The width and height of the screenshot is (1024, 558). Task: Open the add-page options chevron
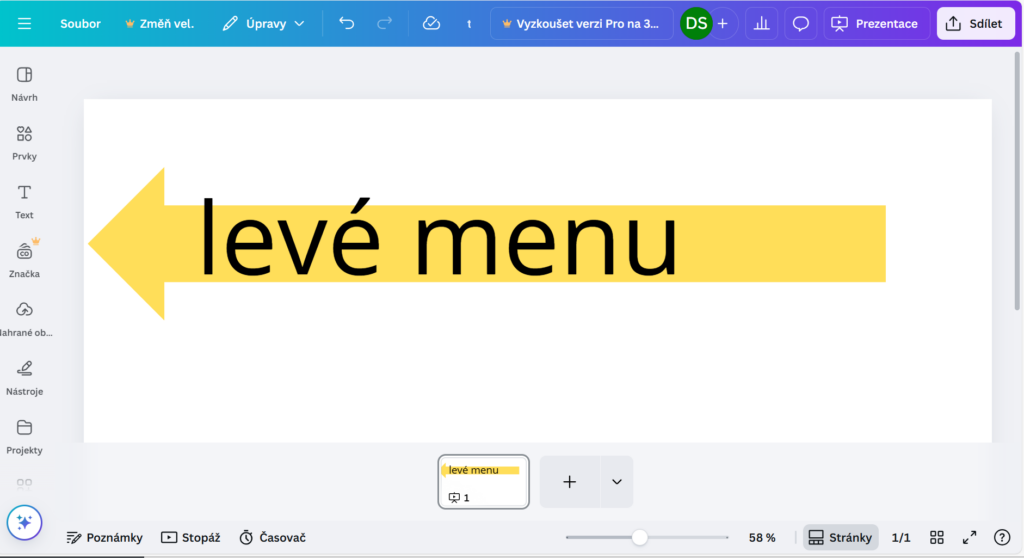click(x=616, y=482)
